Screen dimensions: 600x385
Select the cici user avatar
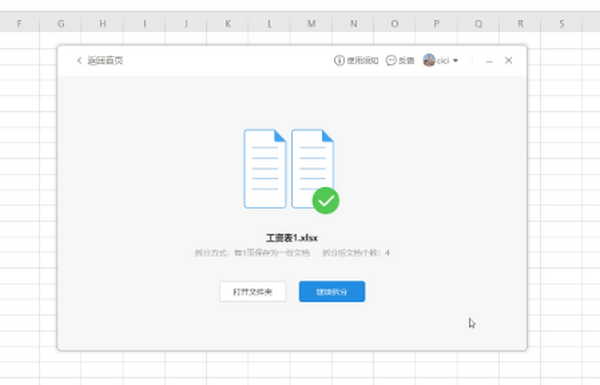coord(429,60)
